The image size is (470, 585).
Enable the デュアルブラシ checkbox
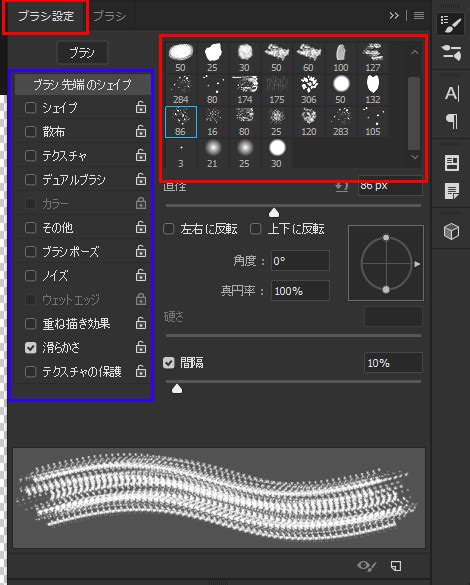tap(30, 180)
